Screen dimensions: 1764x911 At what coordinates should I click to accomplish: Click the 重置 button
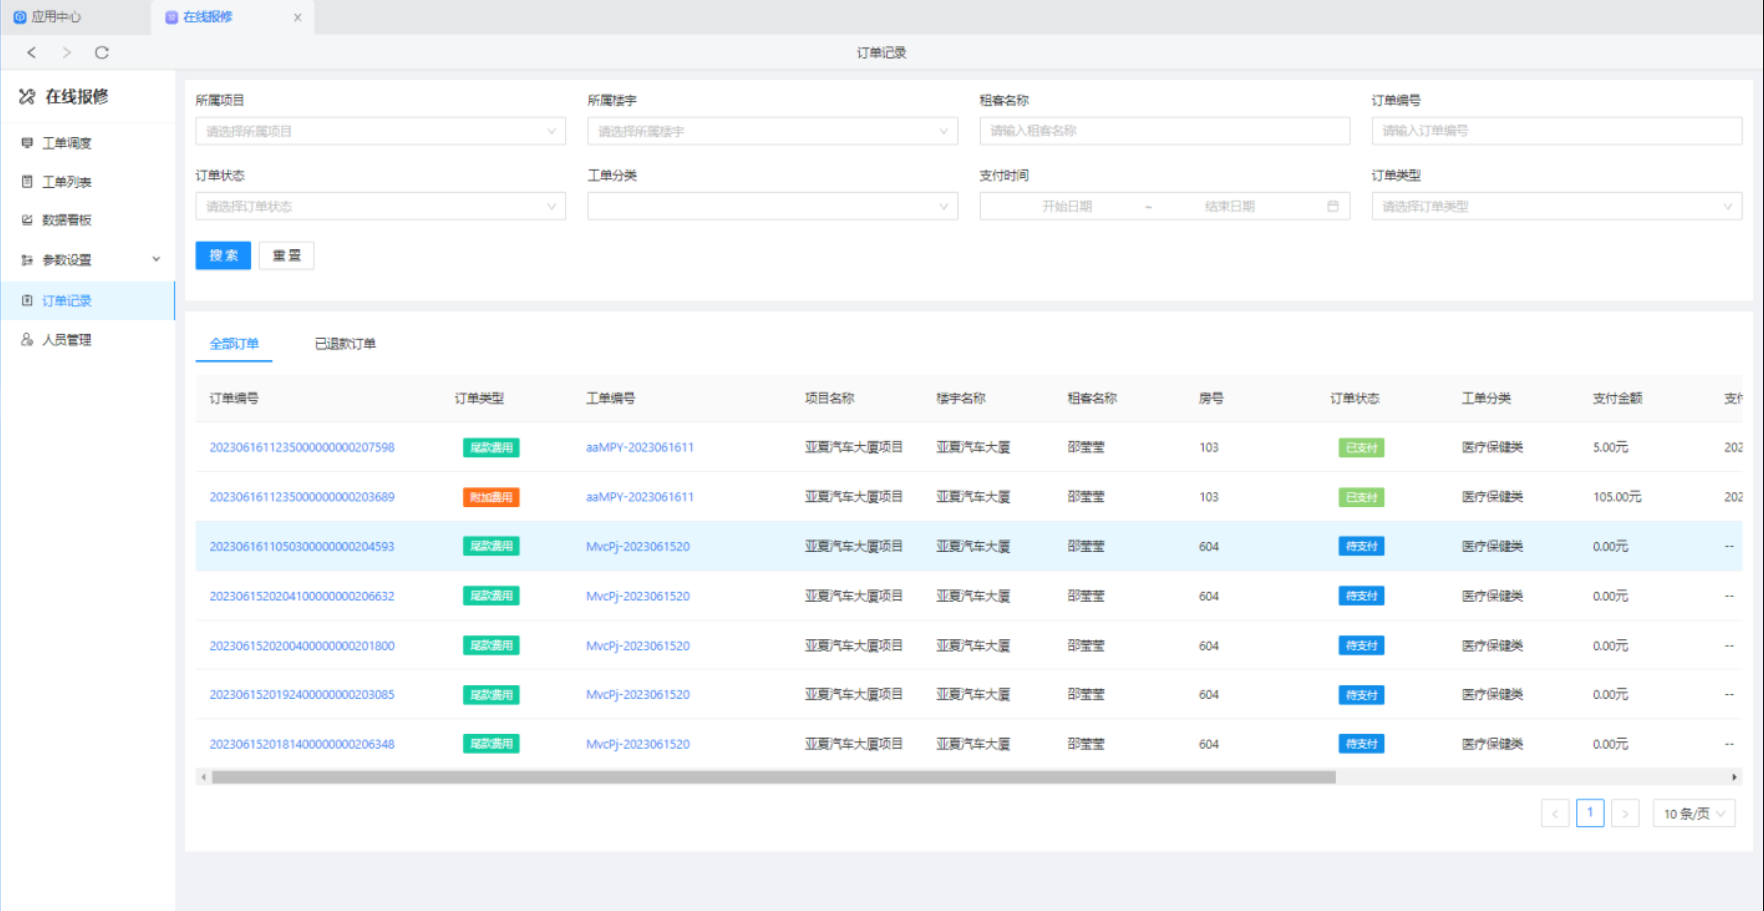[286, 256]
